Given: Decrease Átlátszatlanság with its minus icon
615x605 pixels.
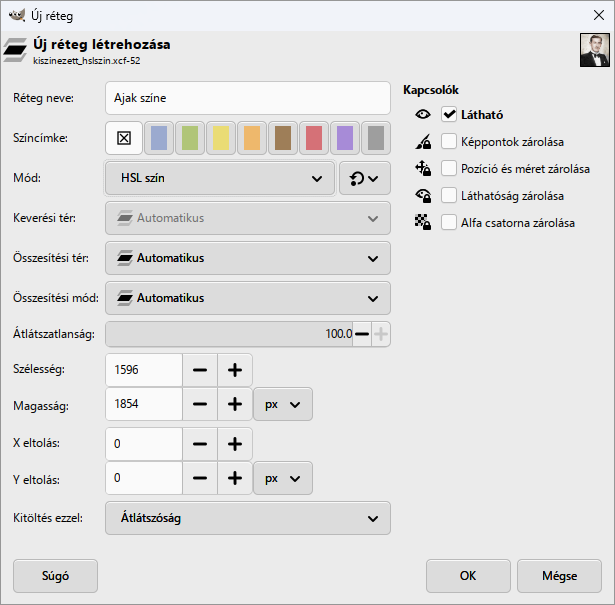Looking at the screenshot, I should [362, 334].
